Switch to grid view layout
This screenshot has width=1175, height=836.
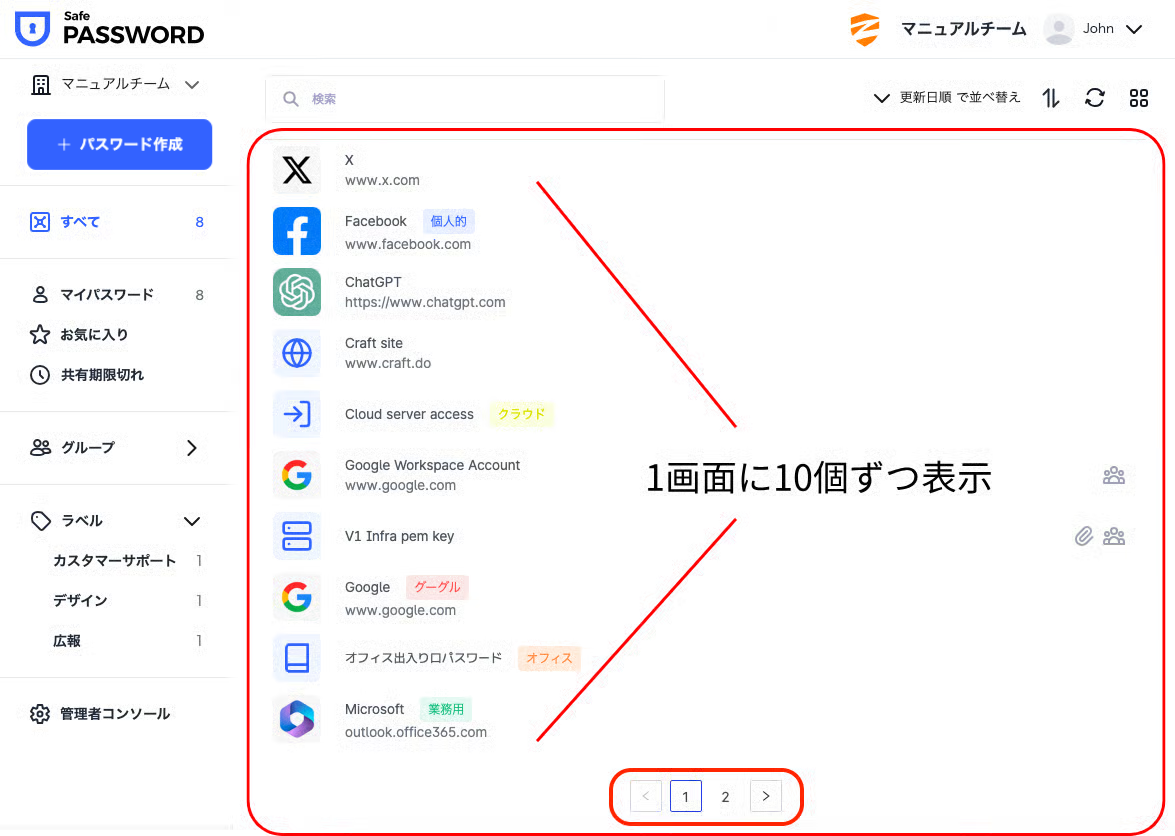[1139, 98]
